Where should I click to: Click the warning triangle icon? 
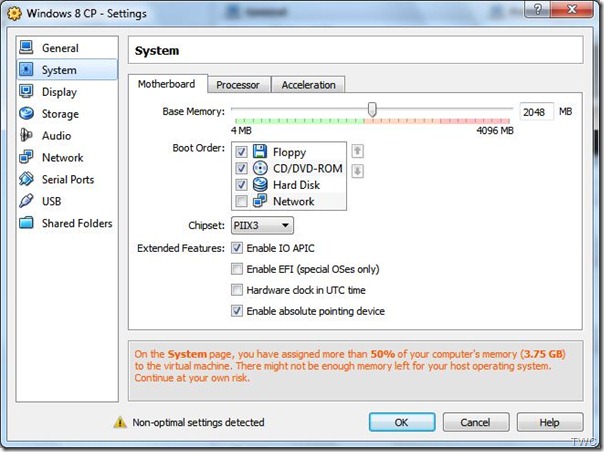[120, 422]
